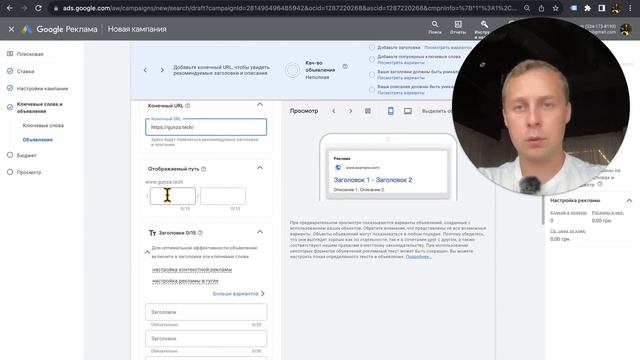Add suggestion 'настройка рекламы в гугле'
This screenshot has width=640, height=360.
[x=185, y=281]
